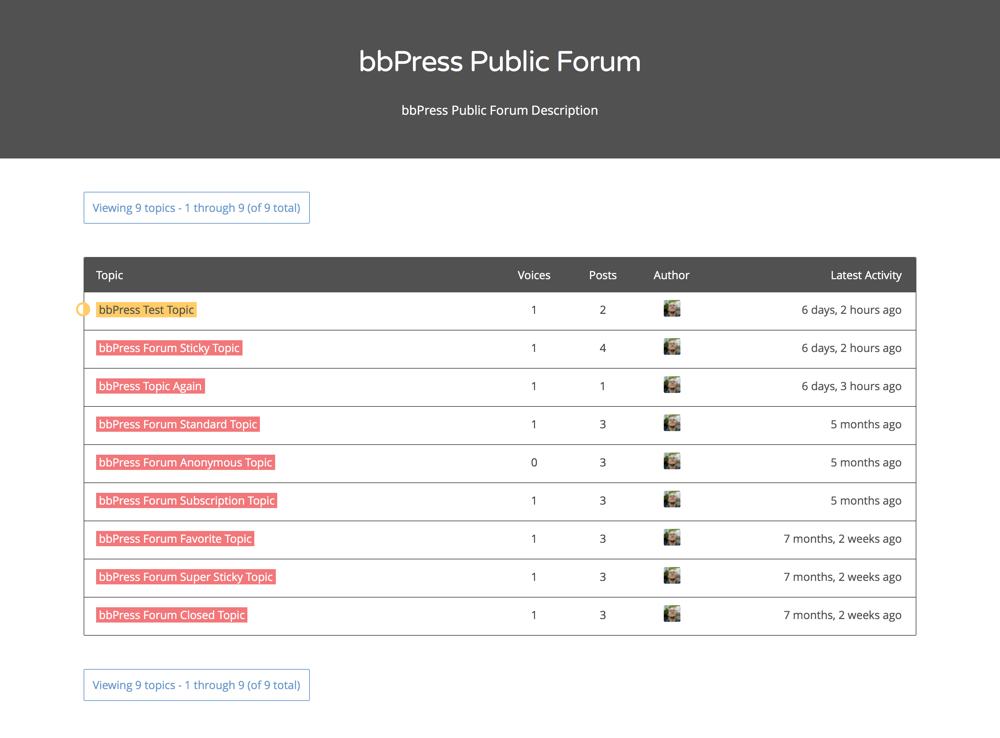Click Test Topic's 6 days, 2 hours ago
Image resolution: width=1000 pixels, height=738 pixels.
point(851,310)
